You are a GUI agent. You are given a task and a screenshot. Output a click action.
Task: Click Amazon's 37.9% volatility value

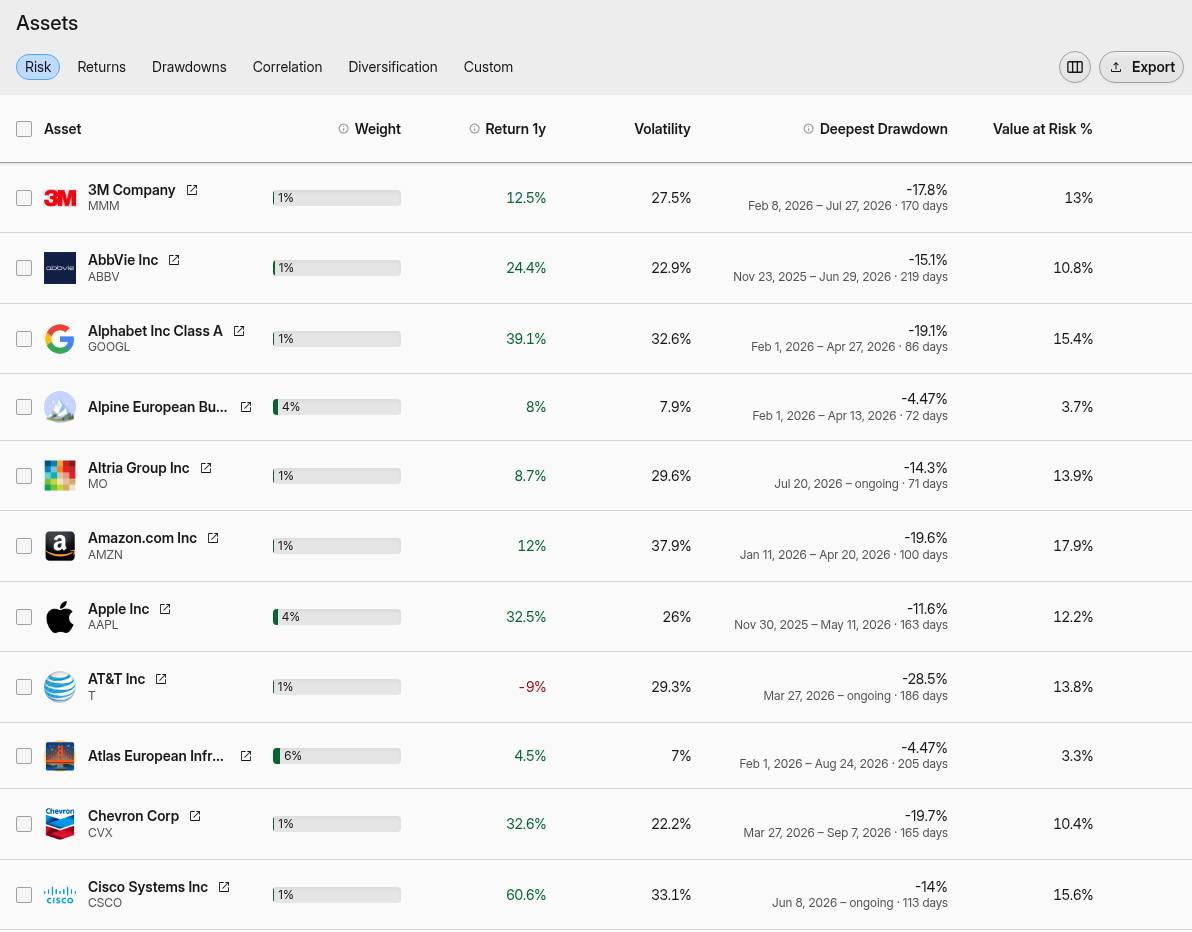click(670, 546)
